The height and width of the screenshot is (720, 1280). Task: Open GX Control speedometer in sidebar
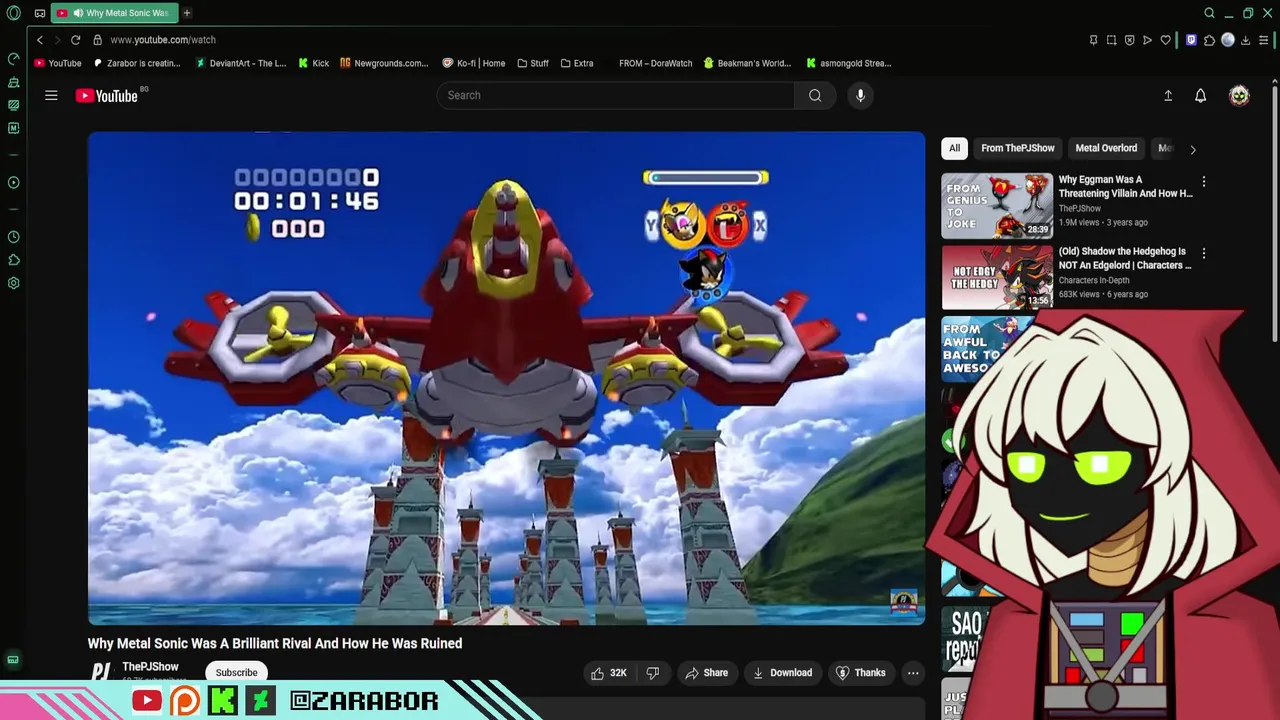tap(13, 59)
